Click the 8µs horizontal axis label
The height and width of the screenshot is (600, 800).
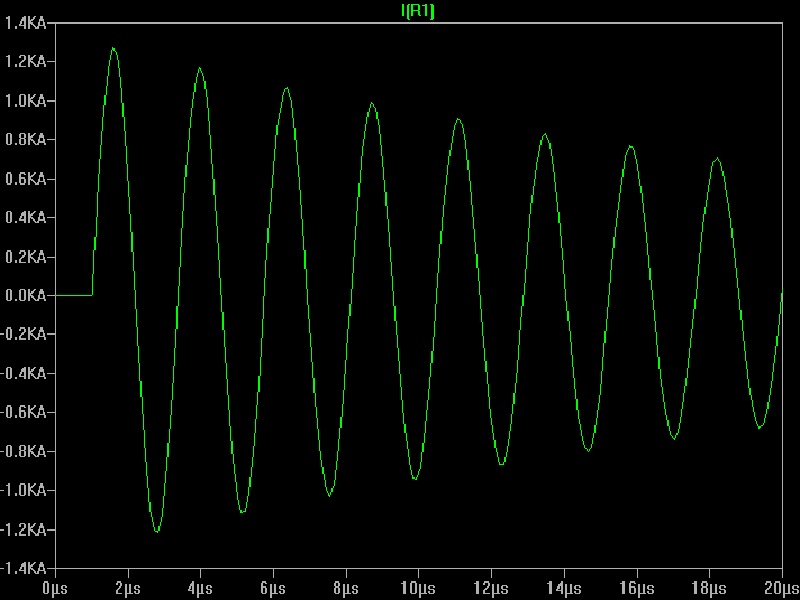[x=345, y=585]
